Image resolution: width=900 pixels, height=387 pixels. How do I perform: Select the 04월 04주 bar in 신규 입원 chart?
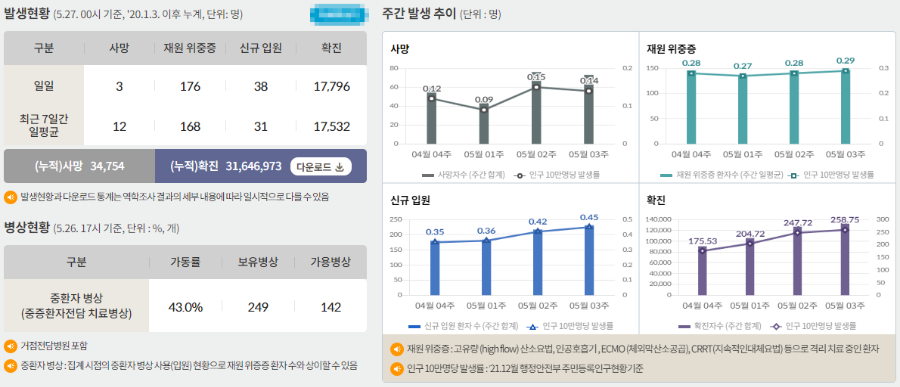435,268
